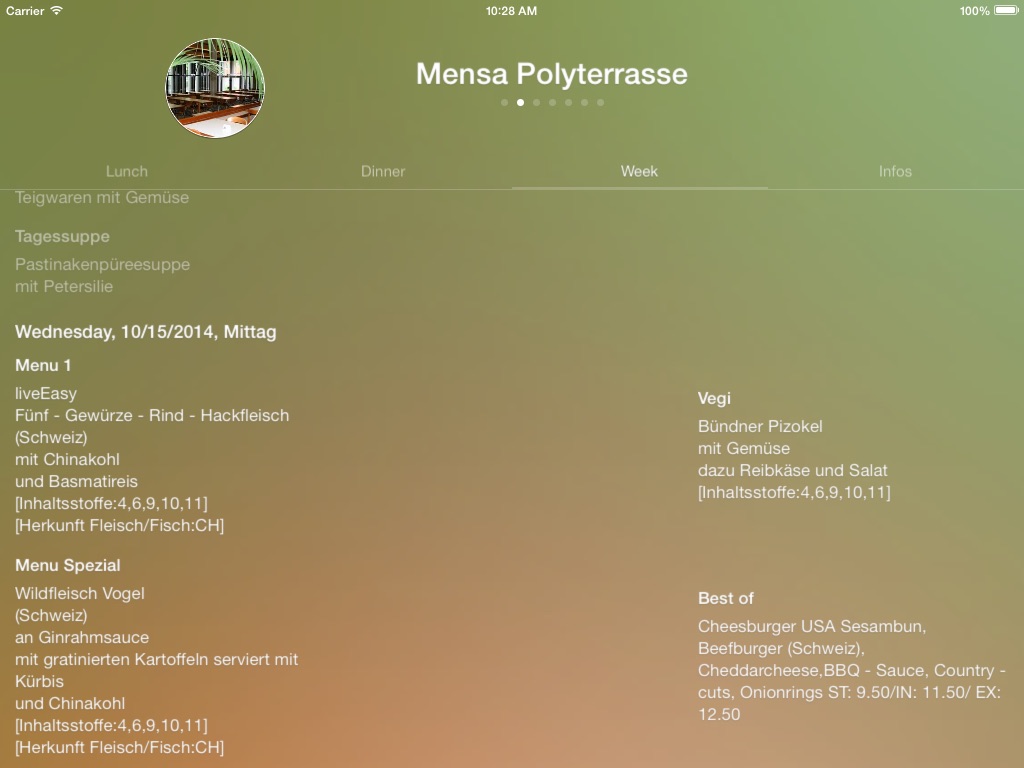
Task: Tap the 100% battery percentage
Action: pos(974,10)
